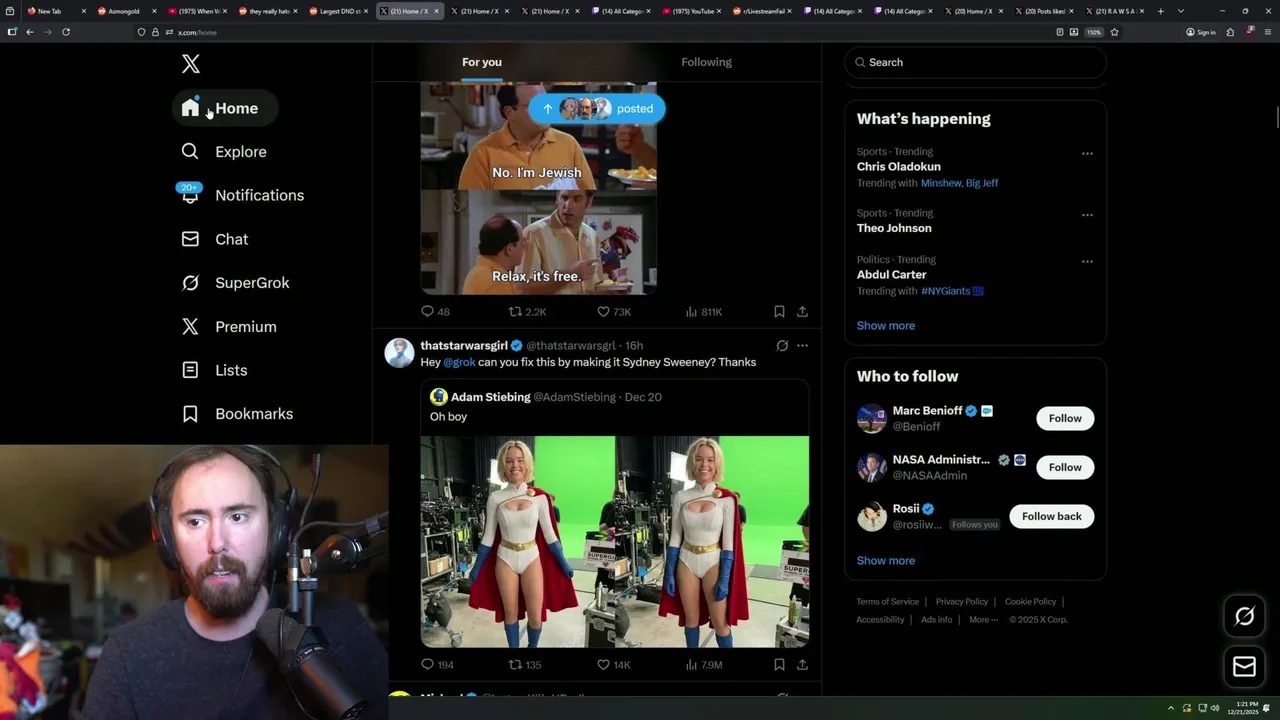Open the Explore page
This screenshot has height=720, width=1280.
coord(225,152)
